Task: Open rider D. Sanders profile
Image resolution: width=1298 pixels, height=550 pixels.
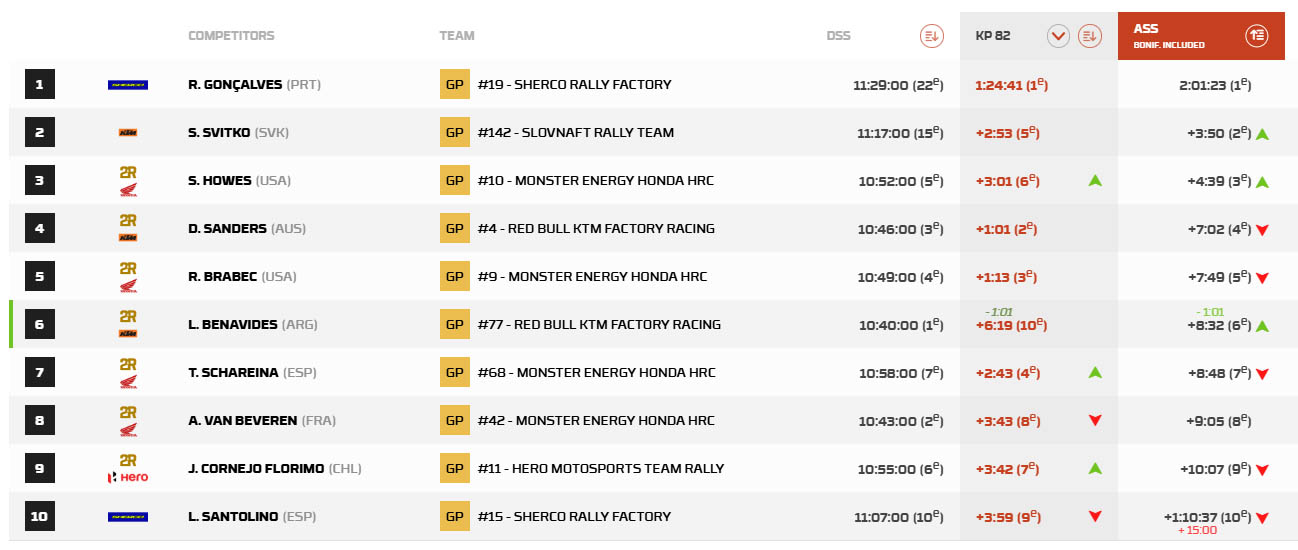Action: 227,229
